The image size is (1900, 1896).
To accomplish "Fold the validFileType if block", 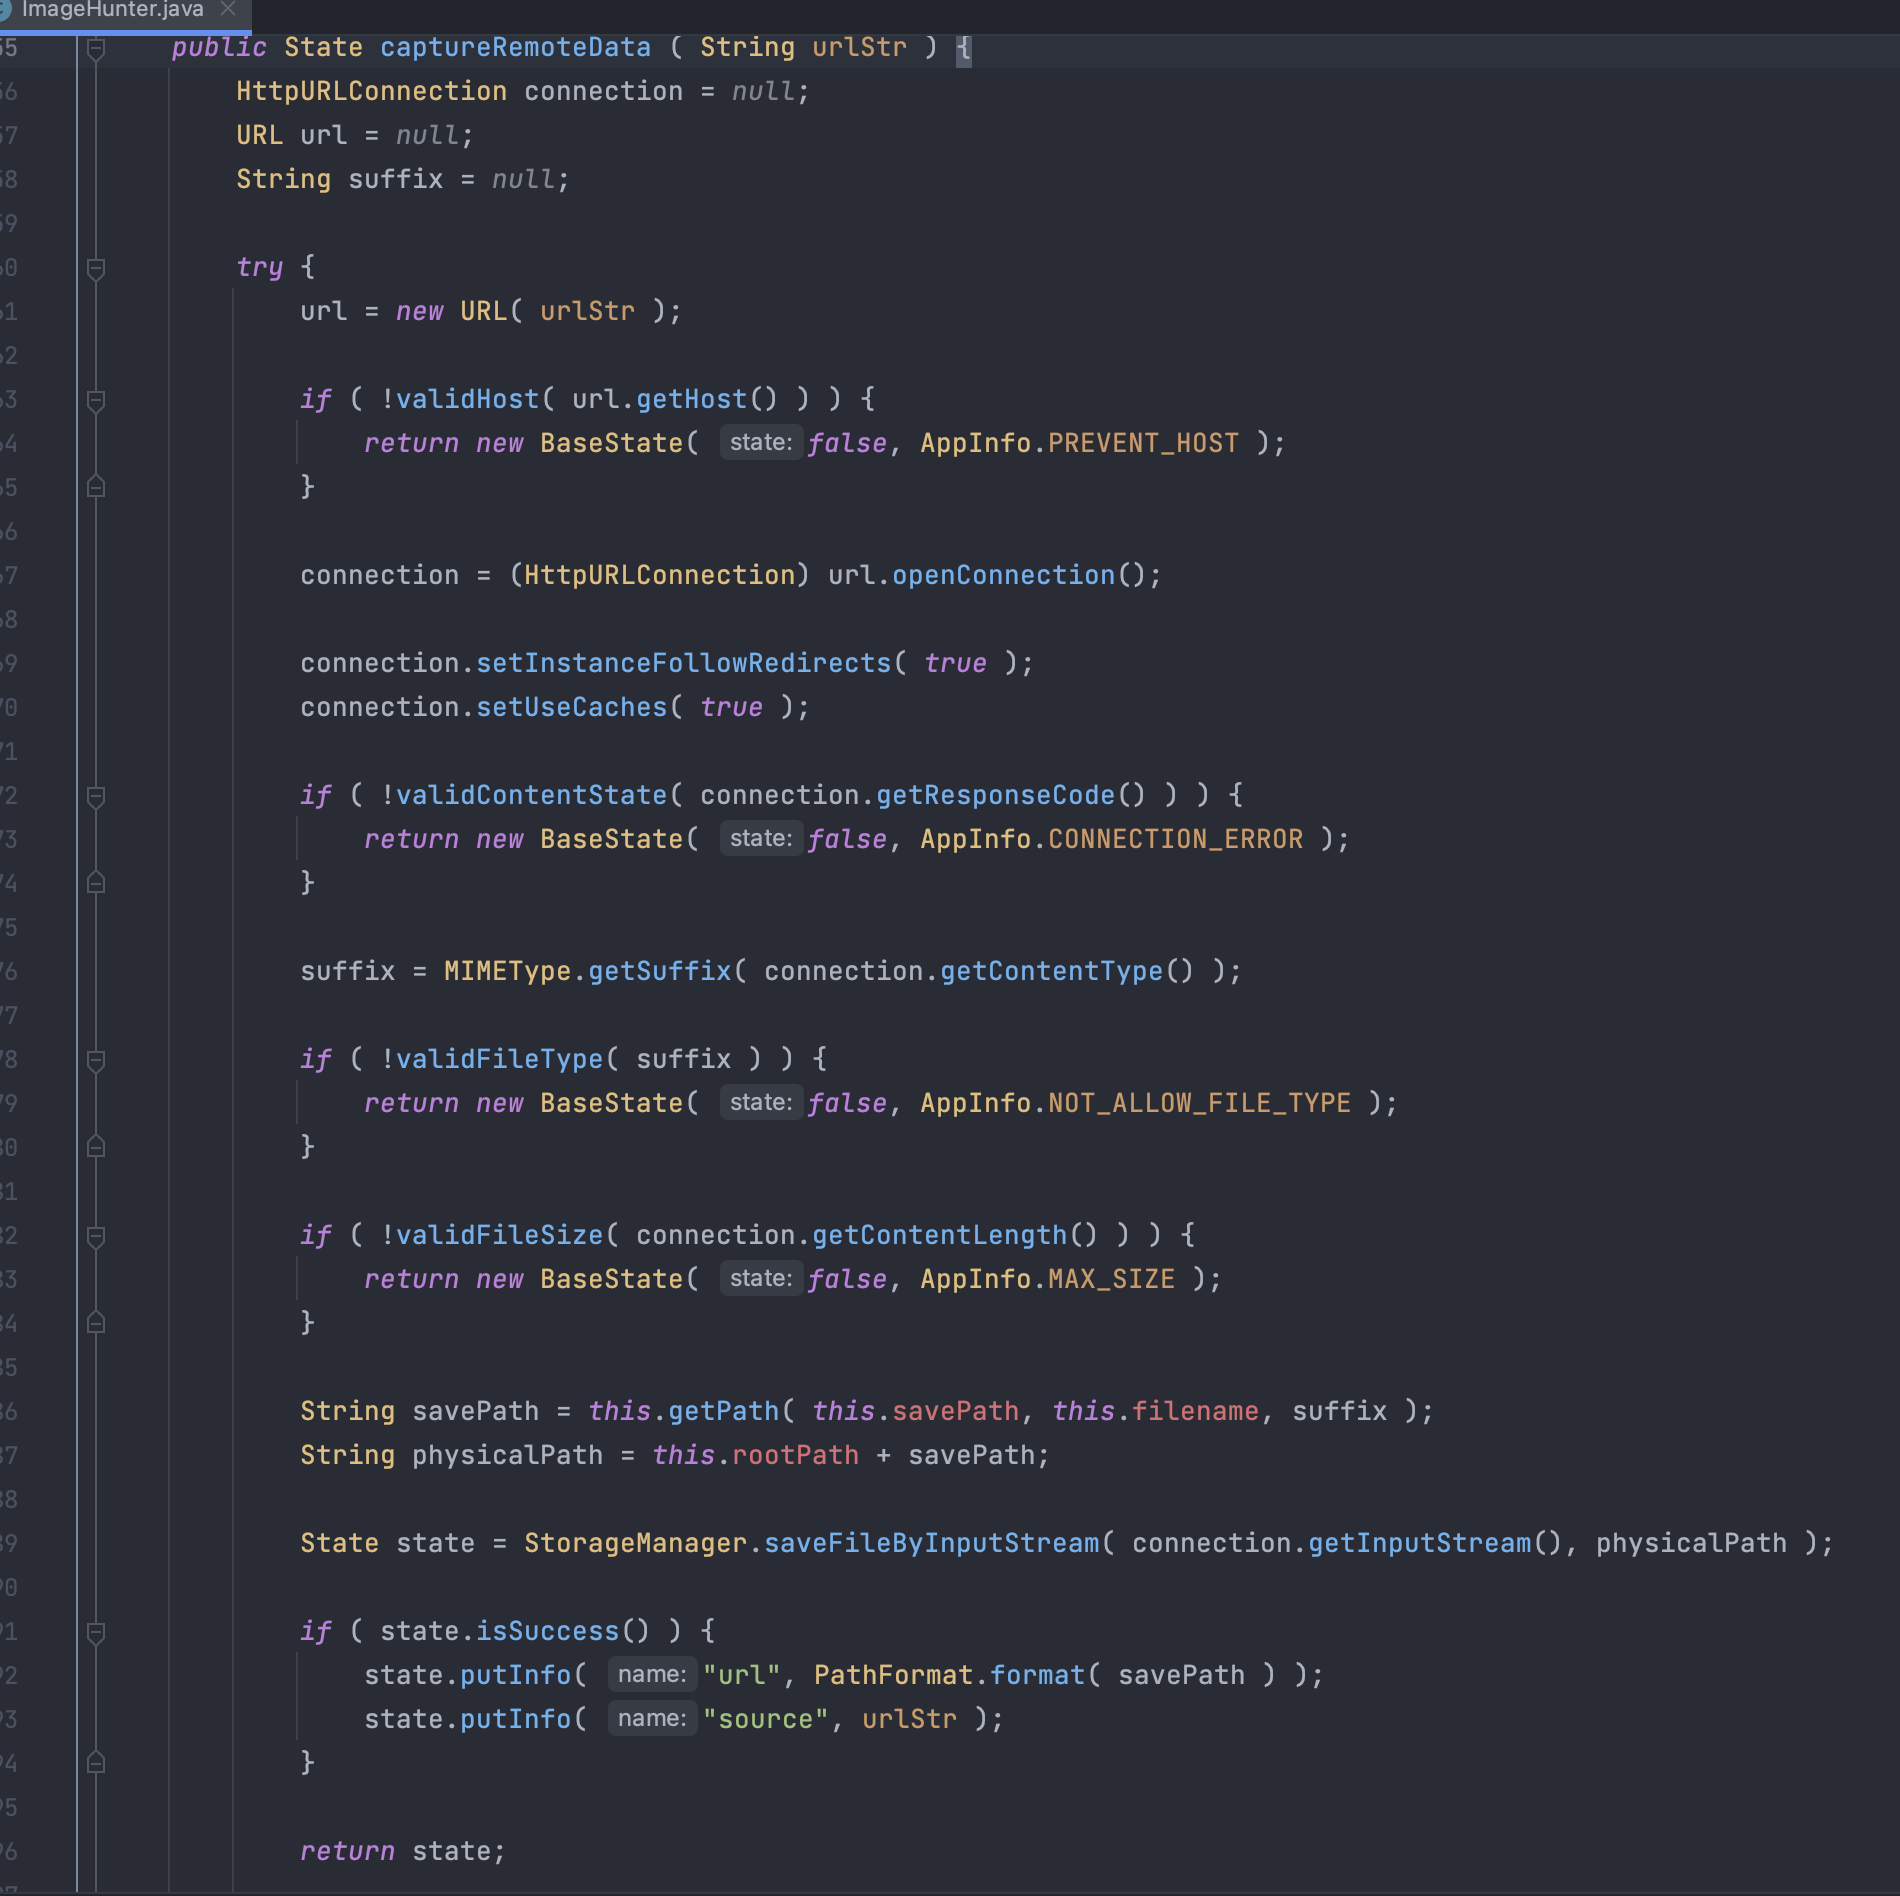I will coord(96,1060).
